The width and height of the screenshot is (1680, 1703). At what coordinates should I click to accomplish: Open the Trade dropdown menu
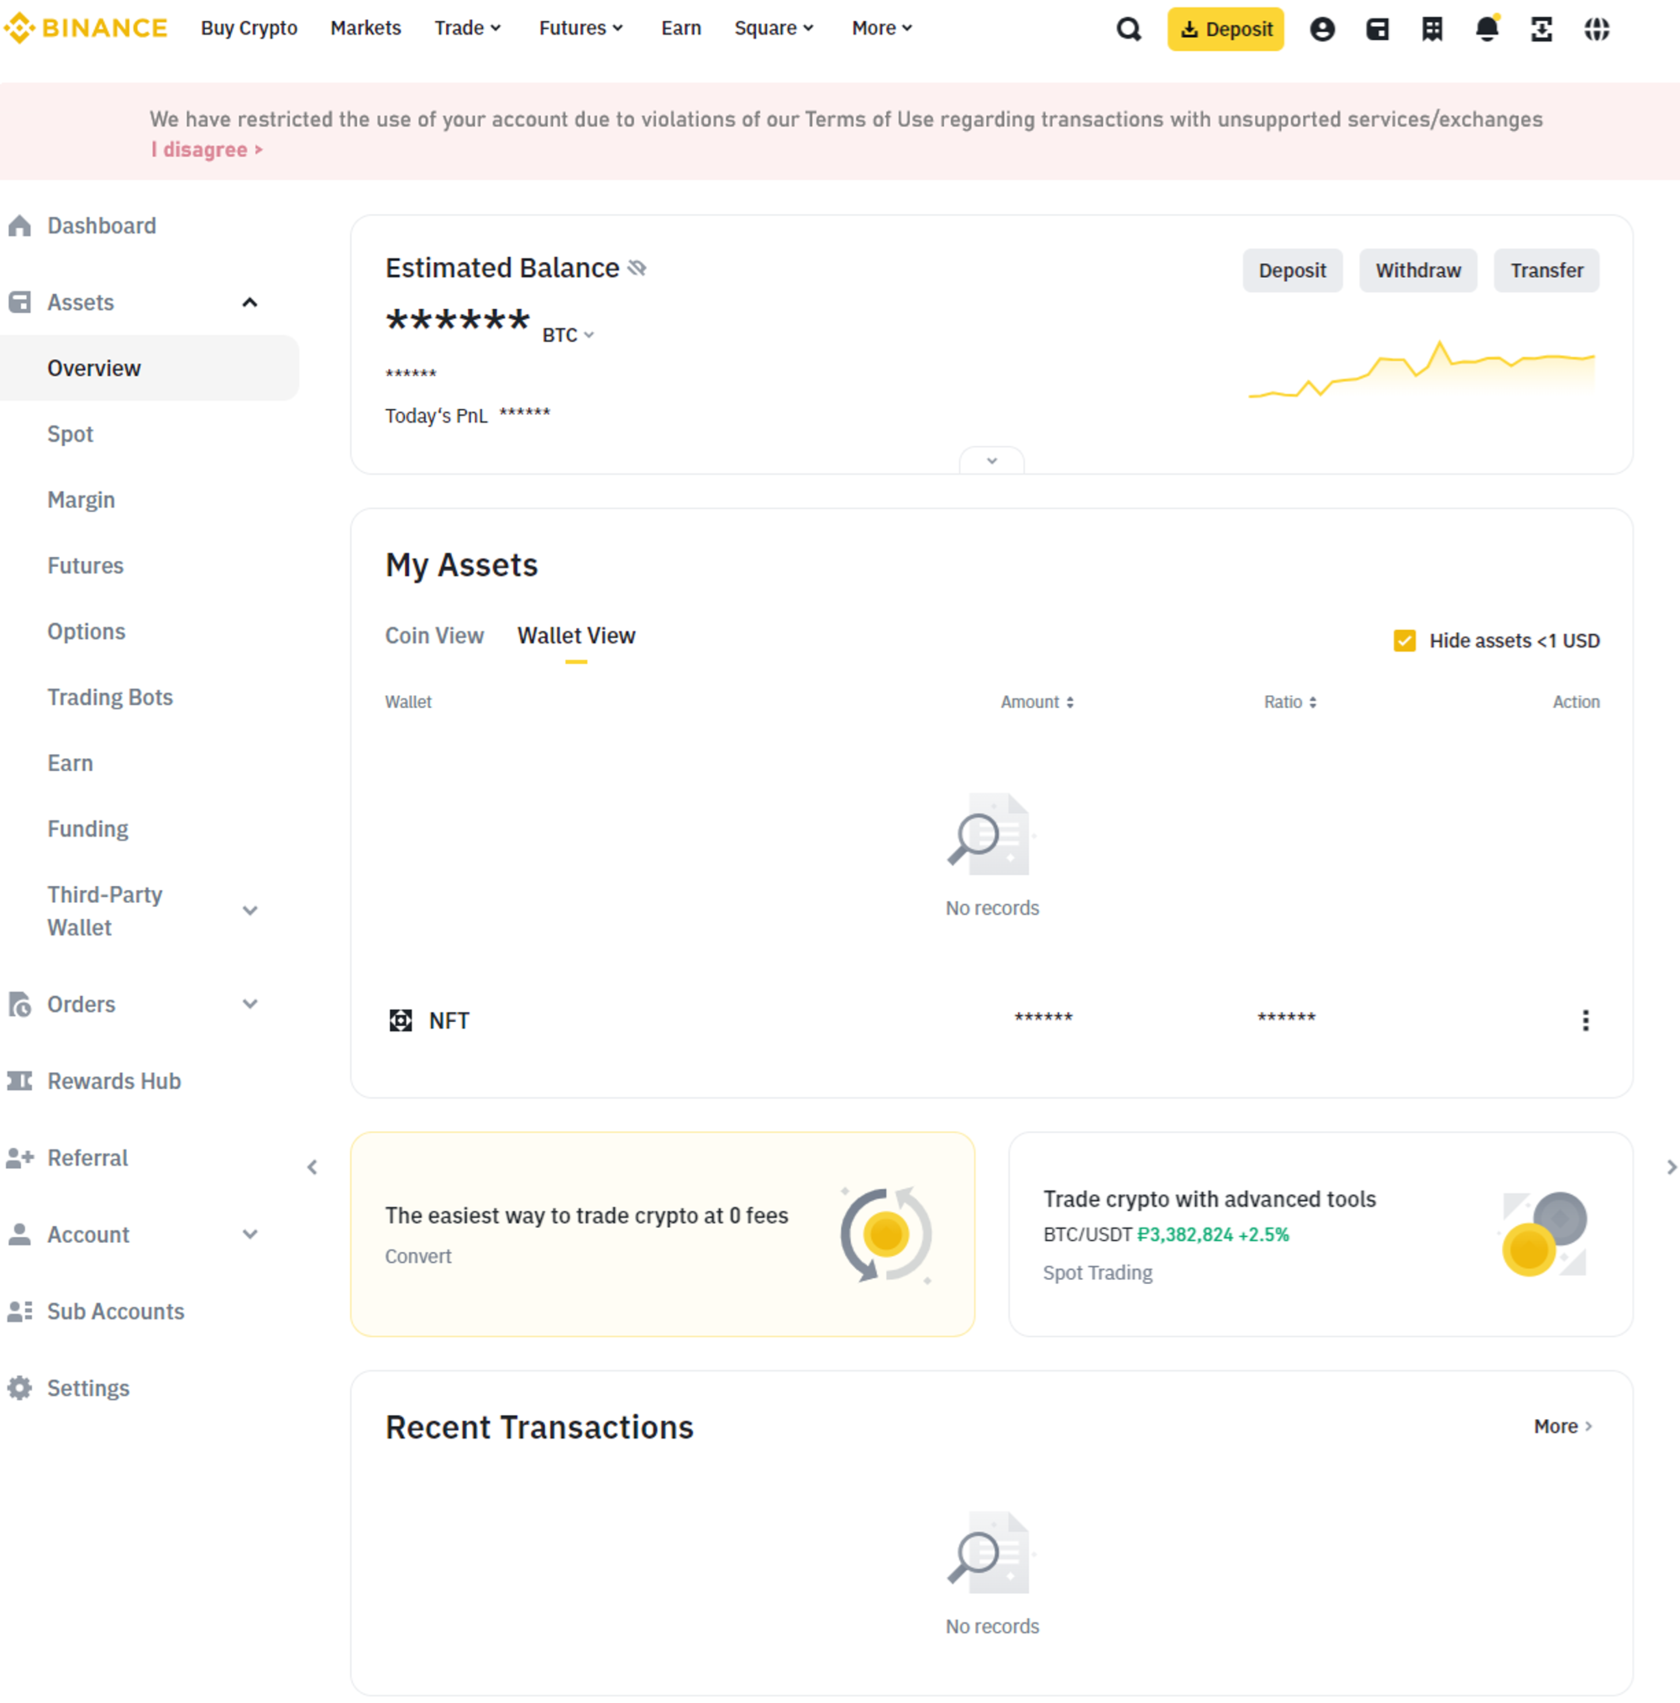point(467,28)
